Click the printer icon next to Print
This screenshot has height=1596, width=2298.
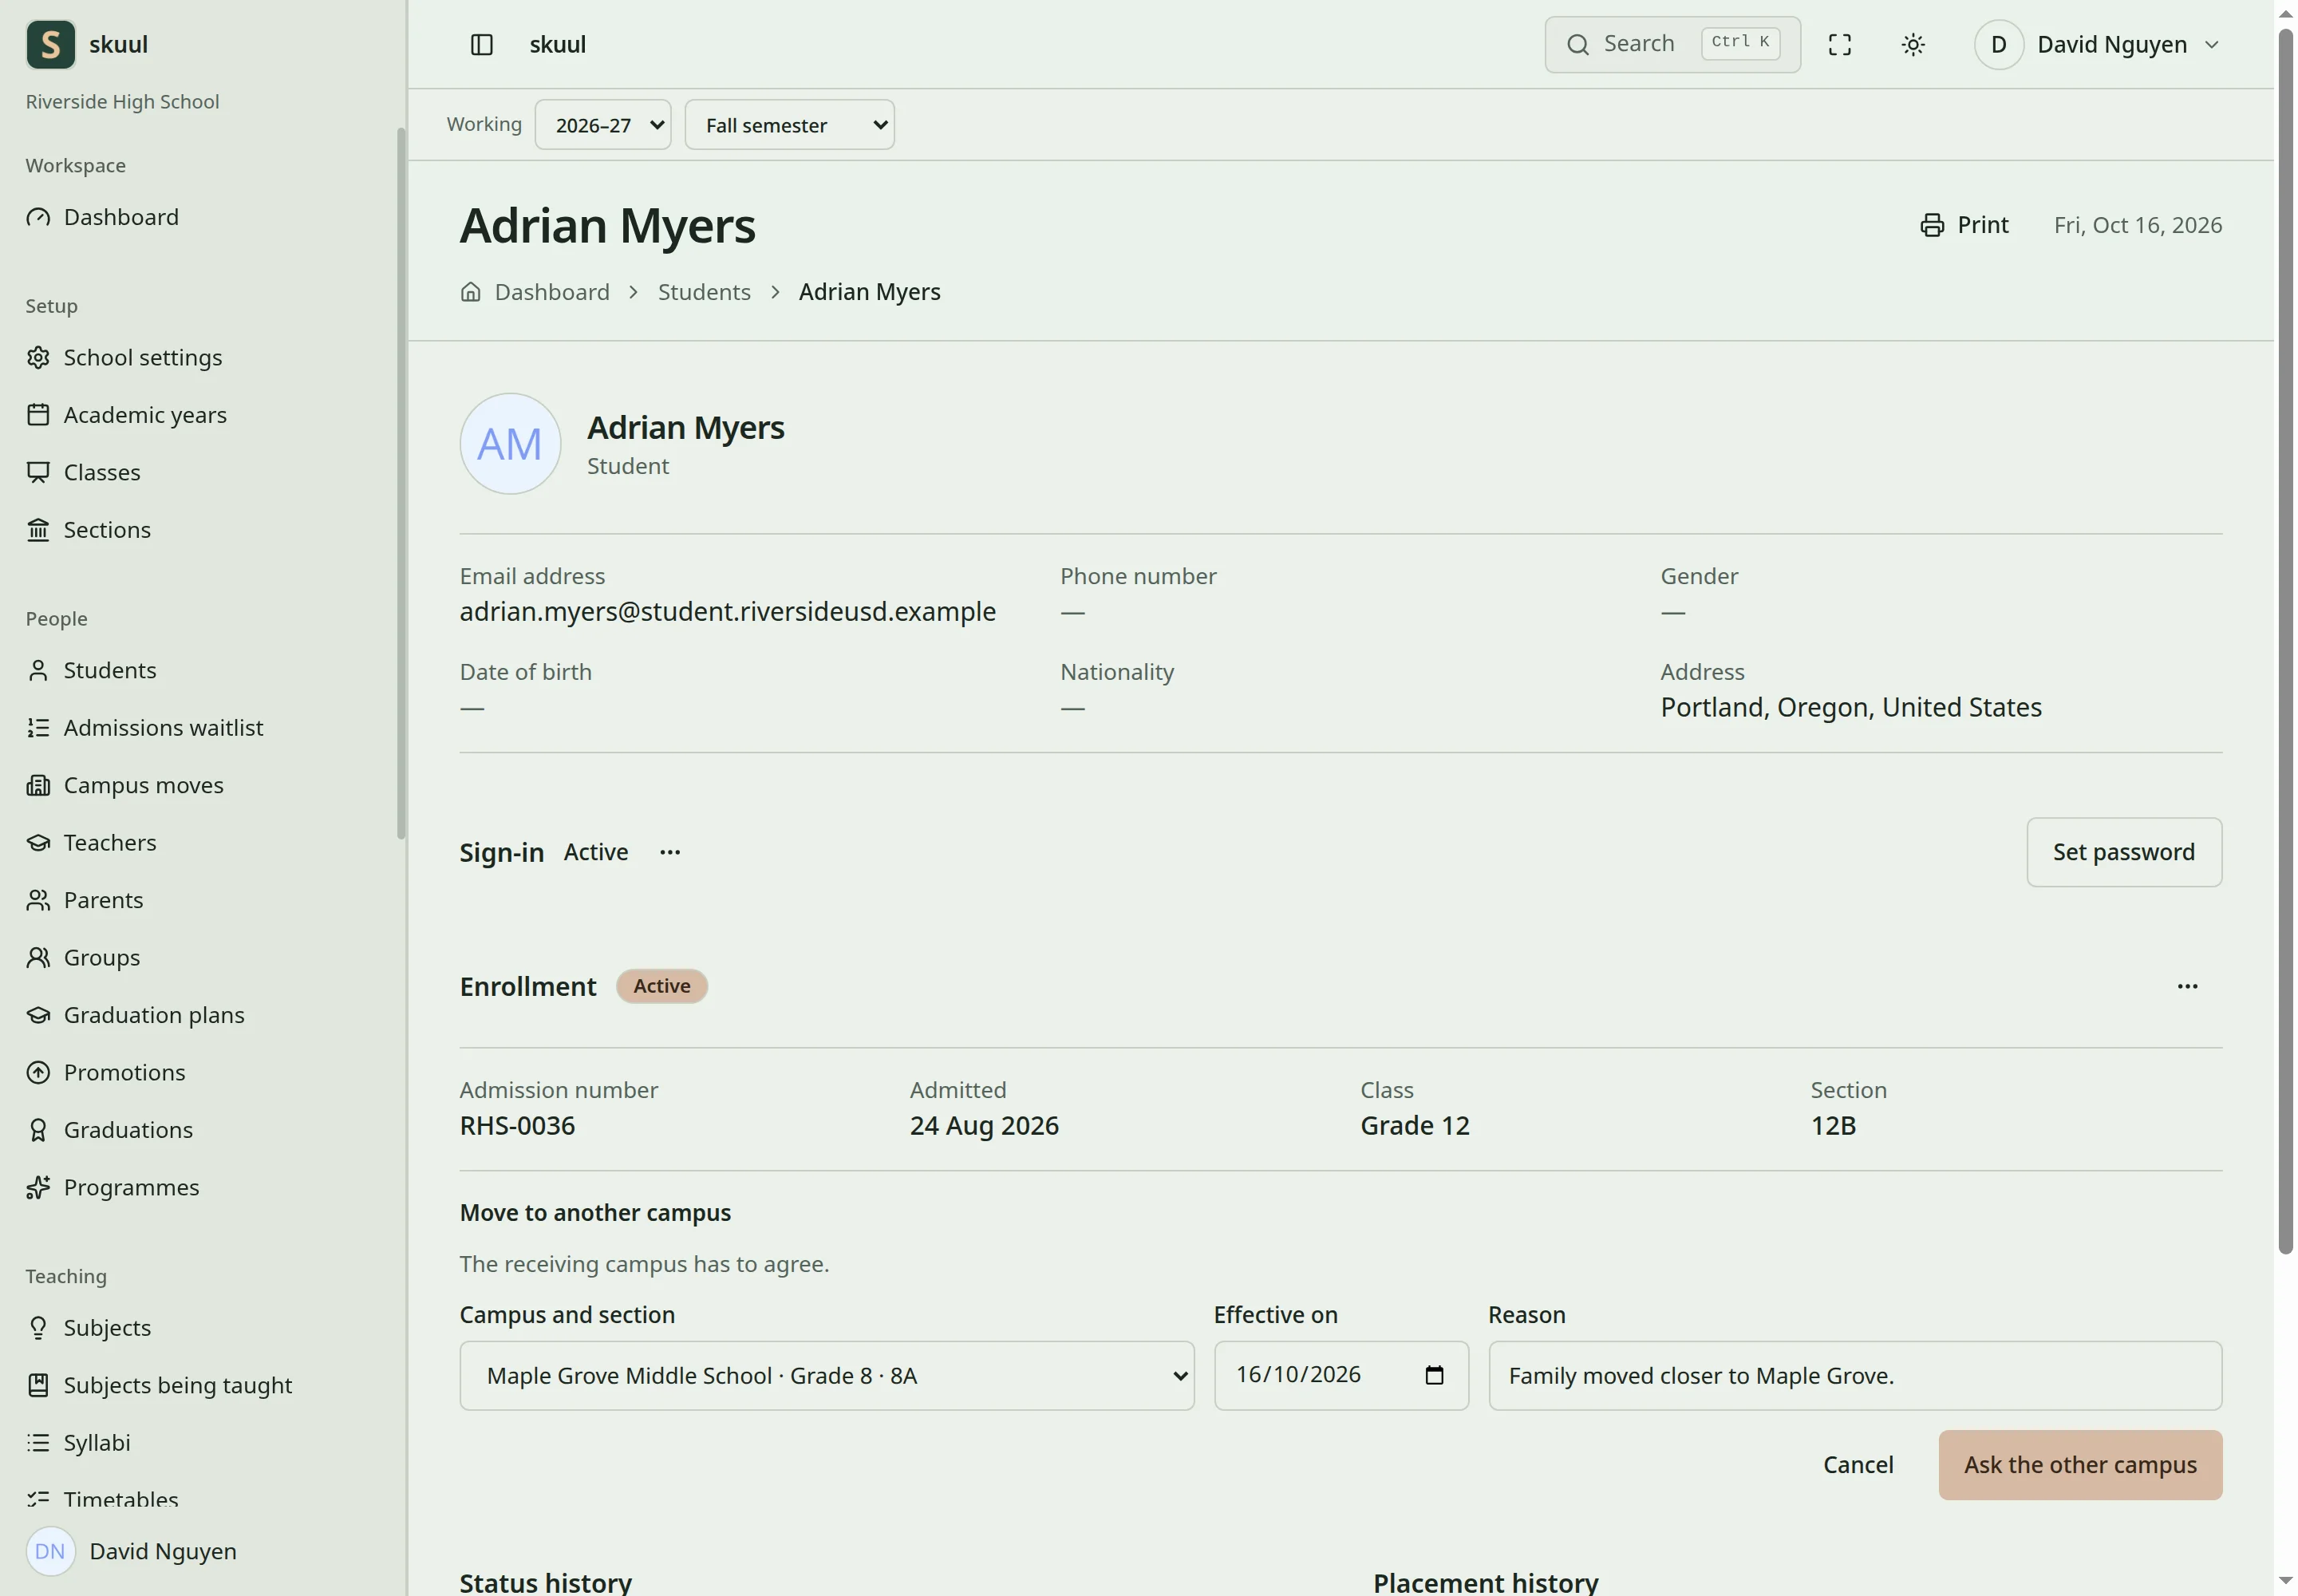tap(1932, 225)
